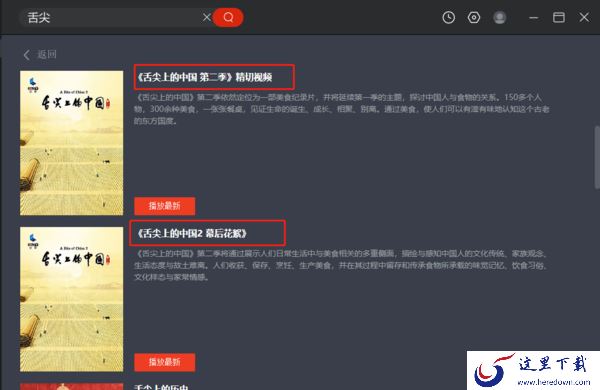Open settings via the hexagon gear icon
The image size is (600, 390).
474,17
